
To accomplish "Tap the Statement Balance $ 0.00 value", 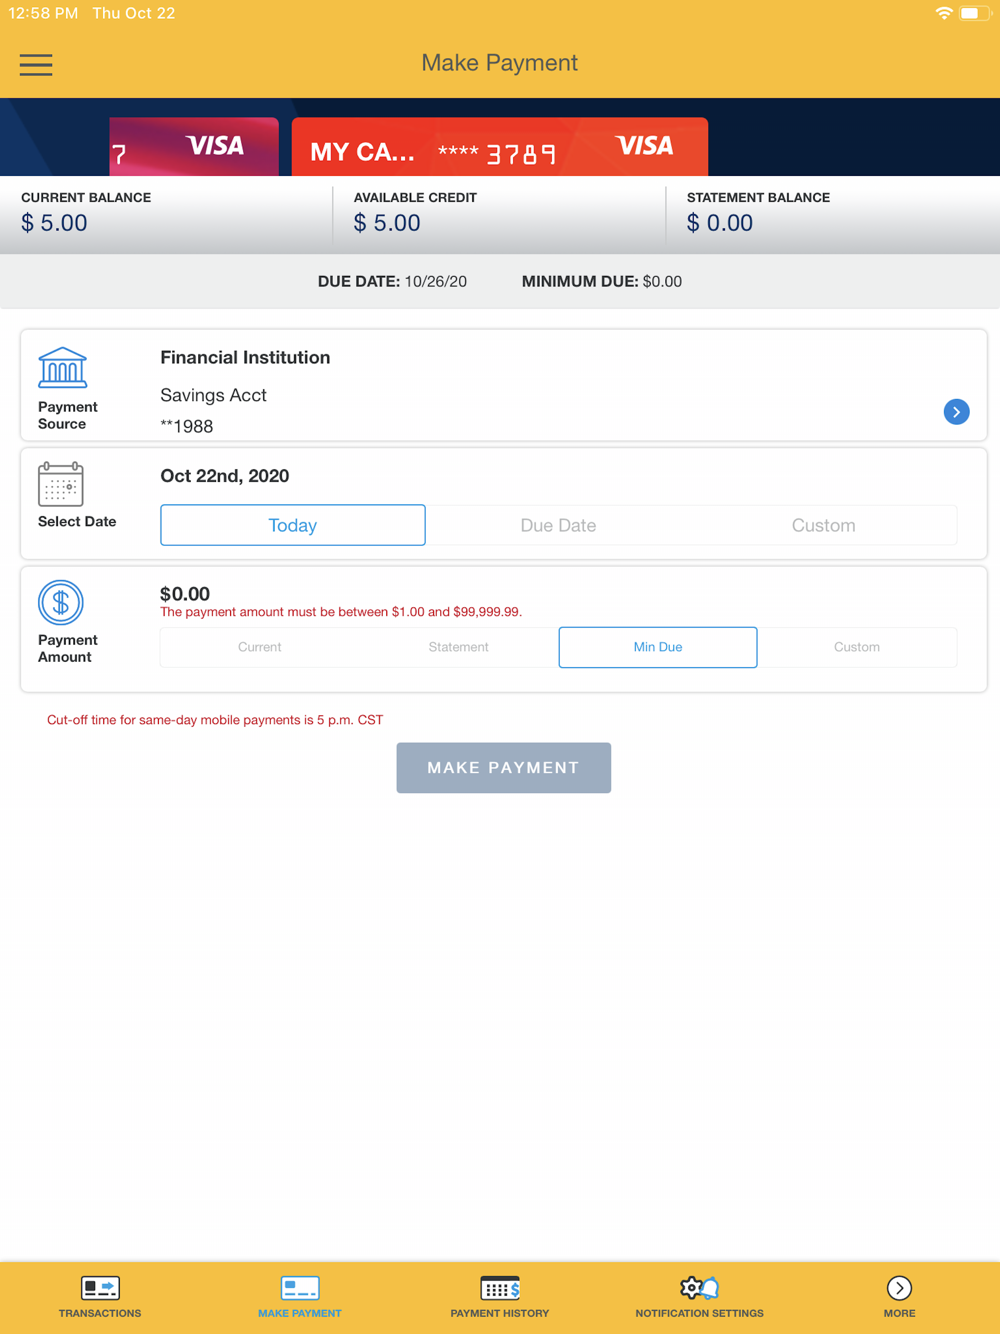I will pos(720,223).
